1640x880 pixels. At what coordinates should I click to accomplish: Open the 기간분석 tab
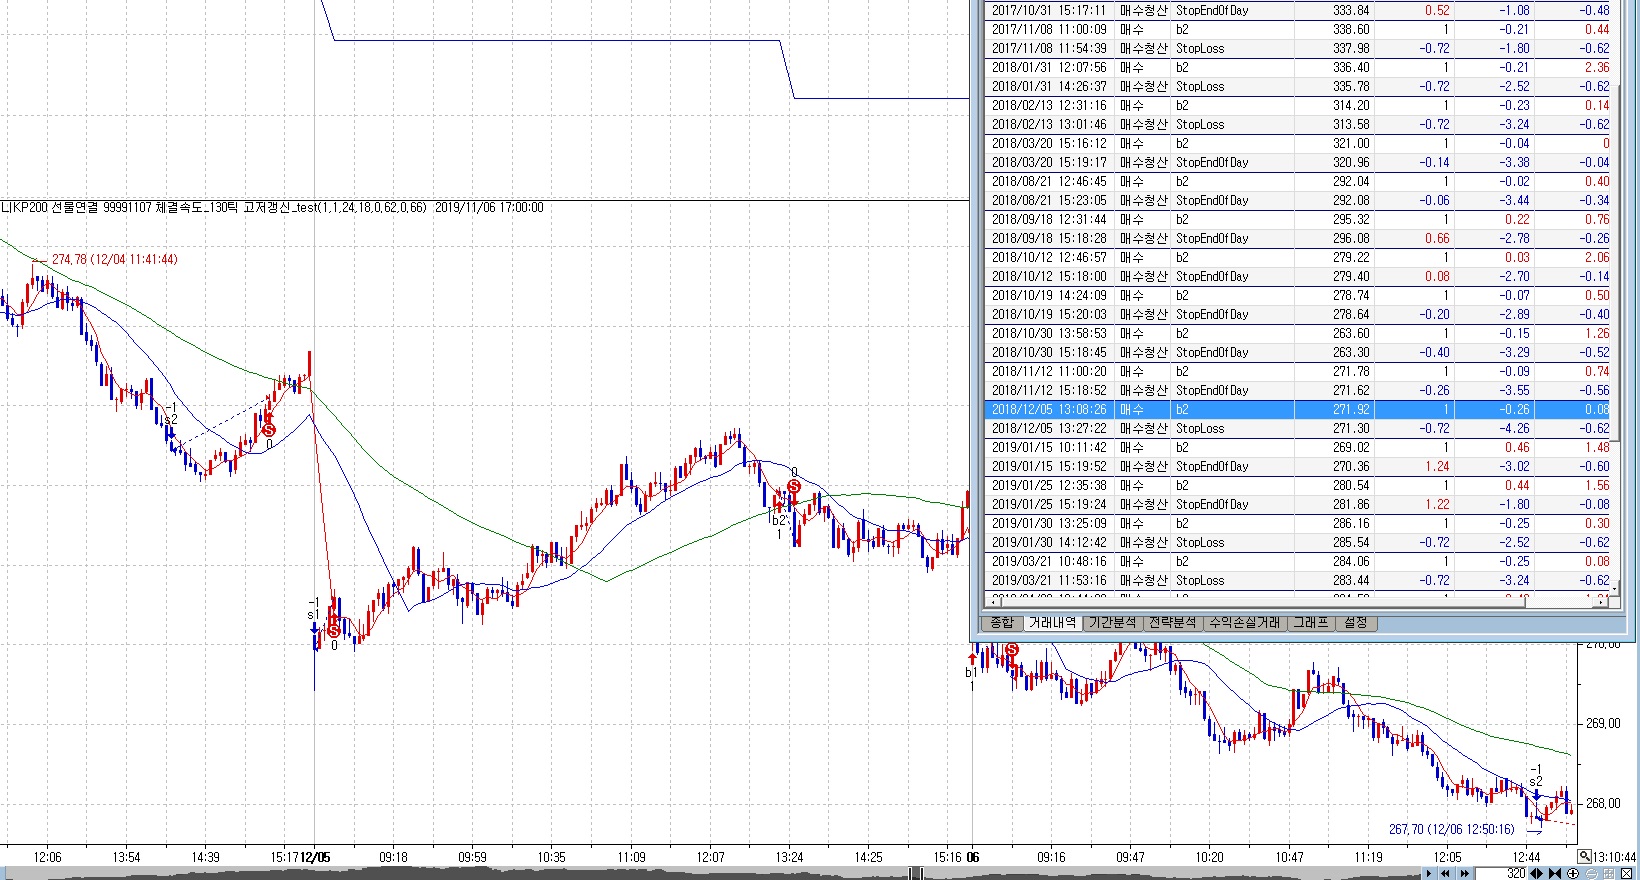pyautogui.click(x=1112, y=622)
